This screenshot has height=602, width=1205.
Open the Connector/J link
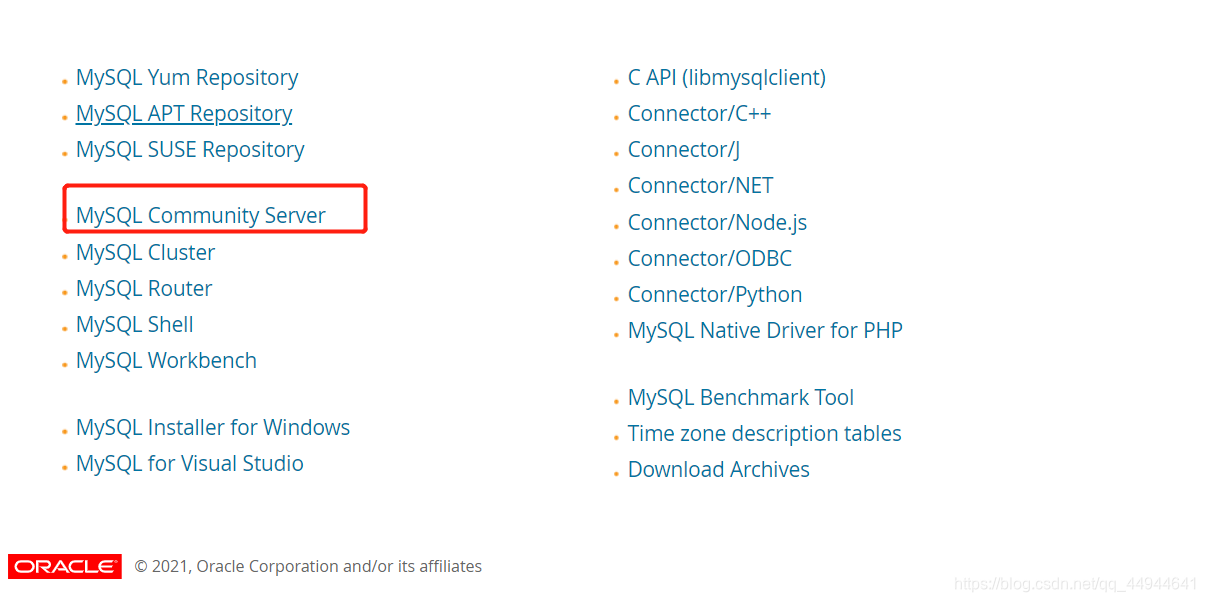(x=684, y=150)
